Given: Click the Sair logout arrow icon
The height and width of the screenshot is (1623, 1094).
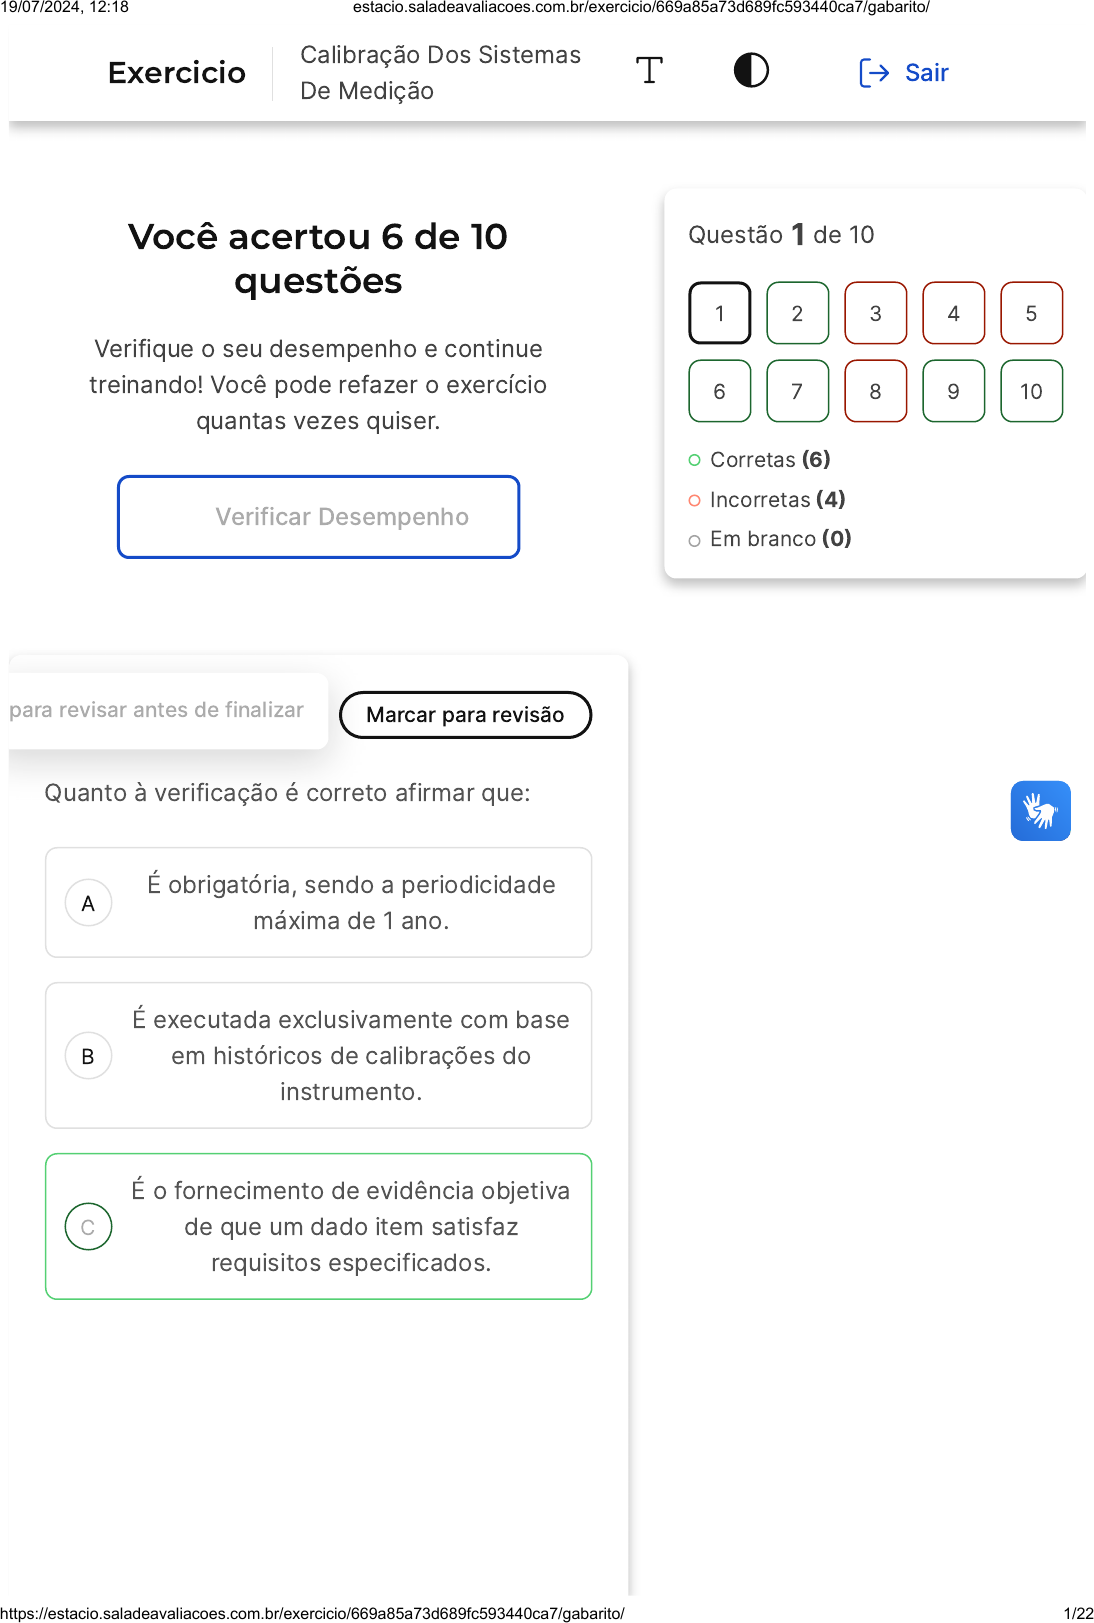Looking at the screenshot, I should tap(874, 73).
